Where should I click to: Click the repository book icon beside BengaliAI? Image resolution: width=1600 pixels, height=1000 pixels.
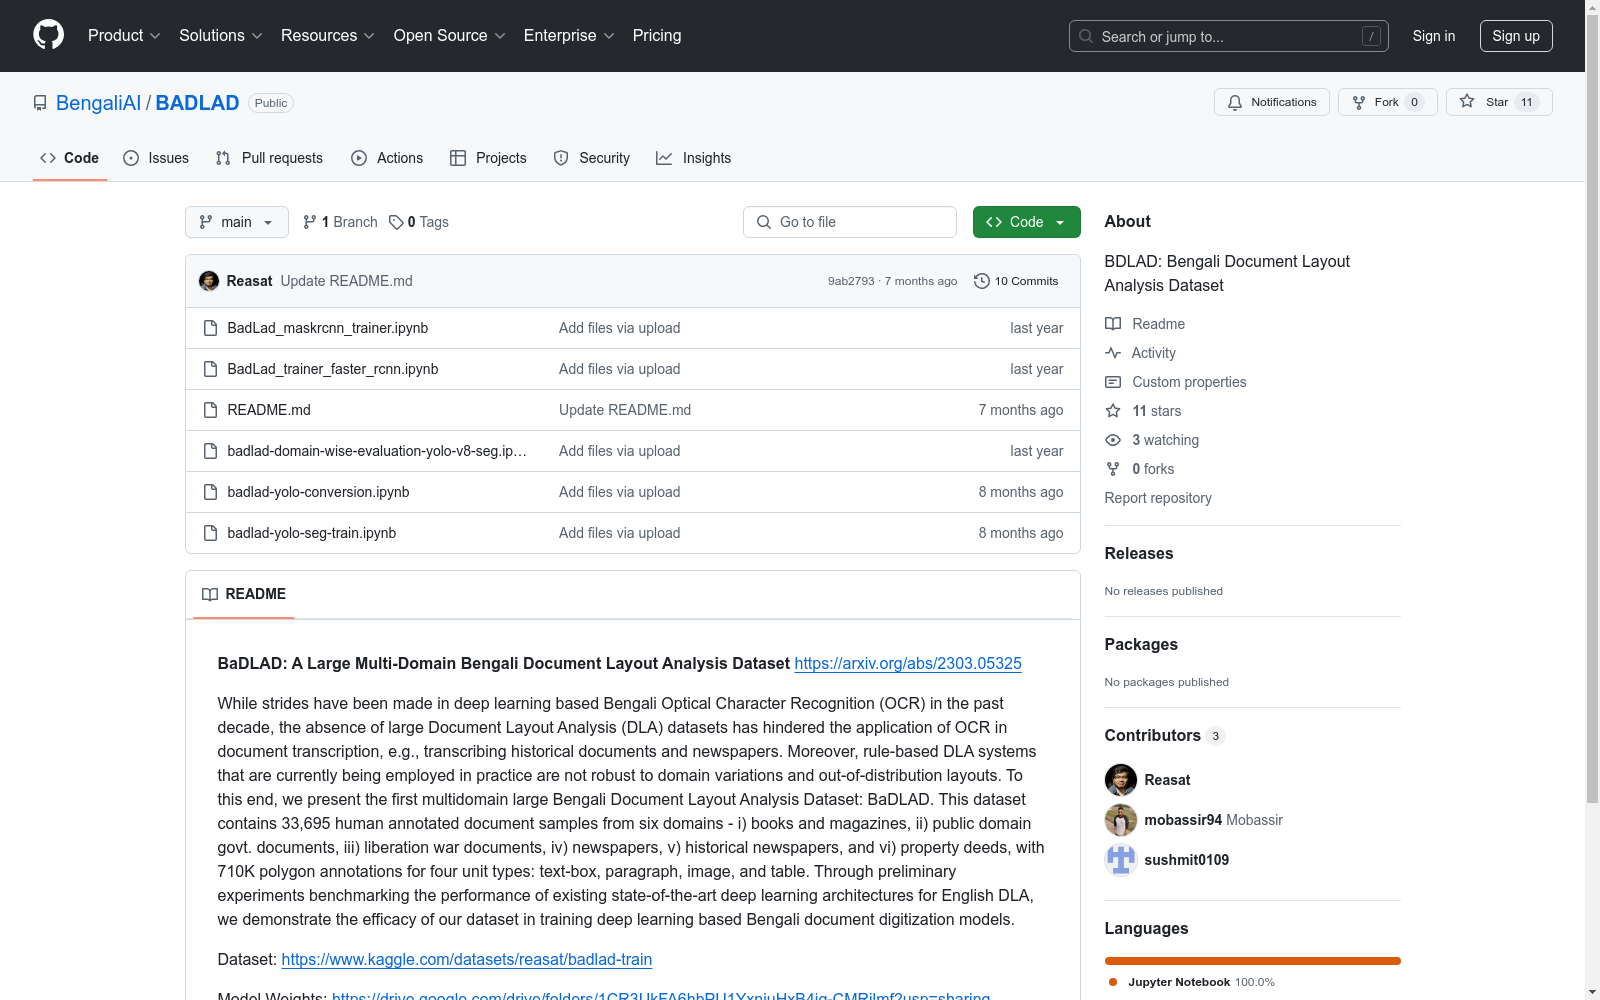tap(40, 103)
